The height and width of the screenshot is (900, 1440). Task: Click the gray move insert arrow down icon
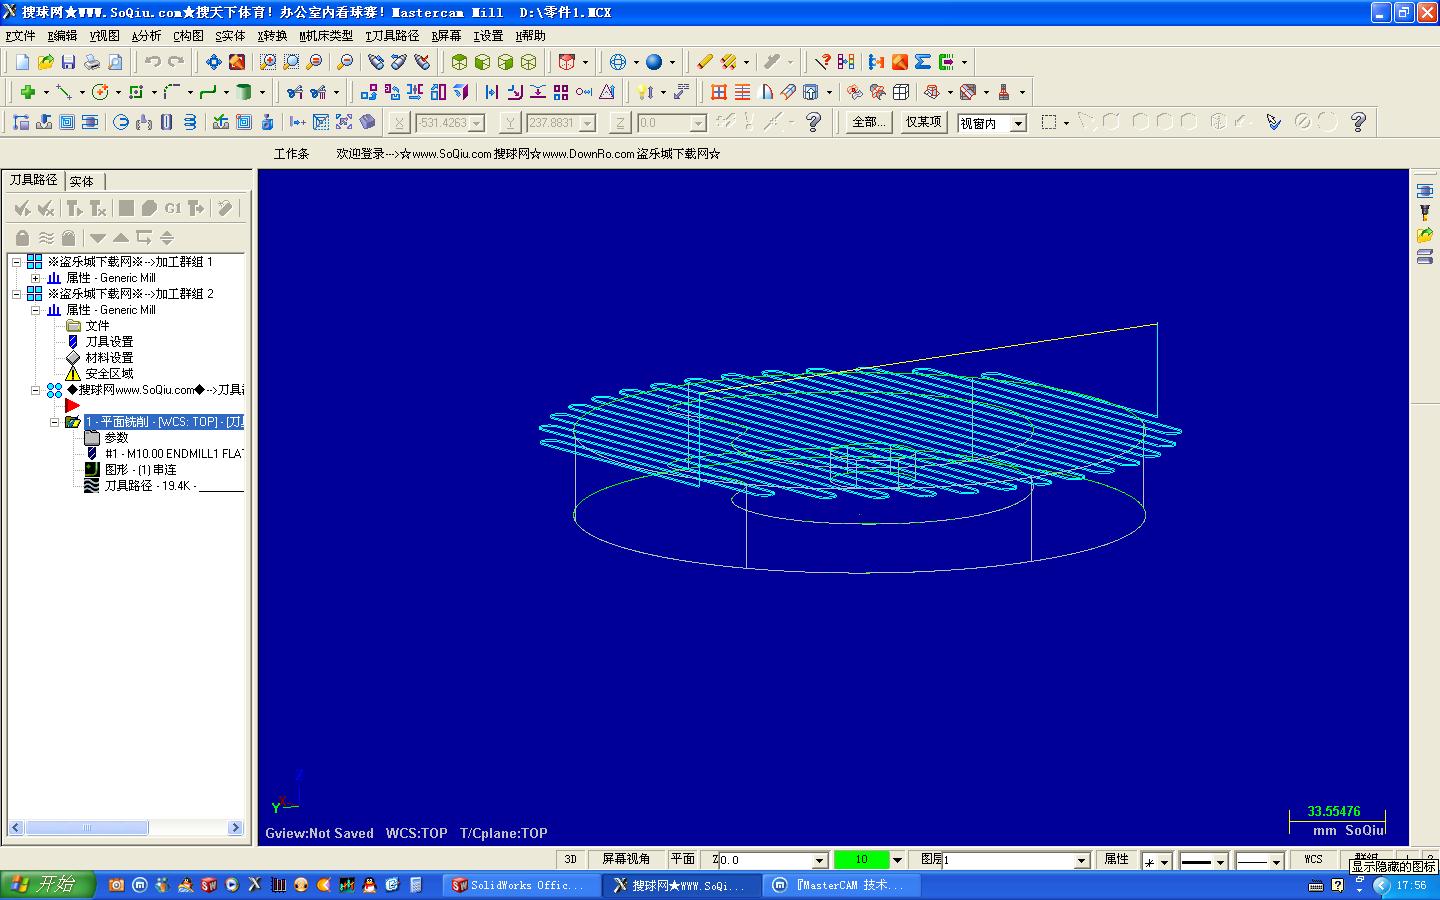click(x=97, y=238)
